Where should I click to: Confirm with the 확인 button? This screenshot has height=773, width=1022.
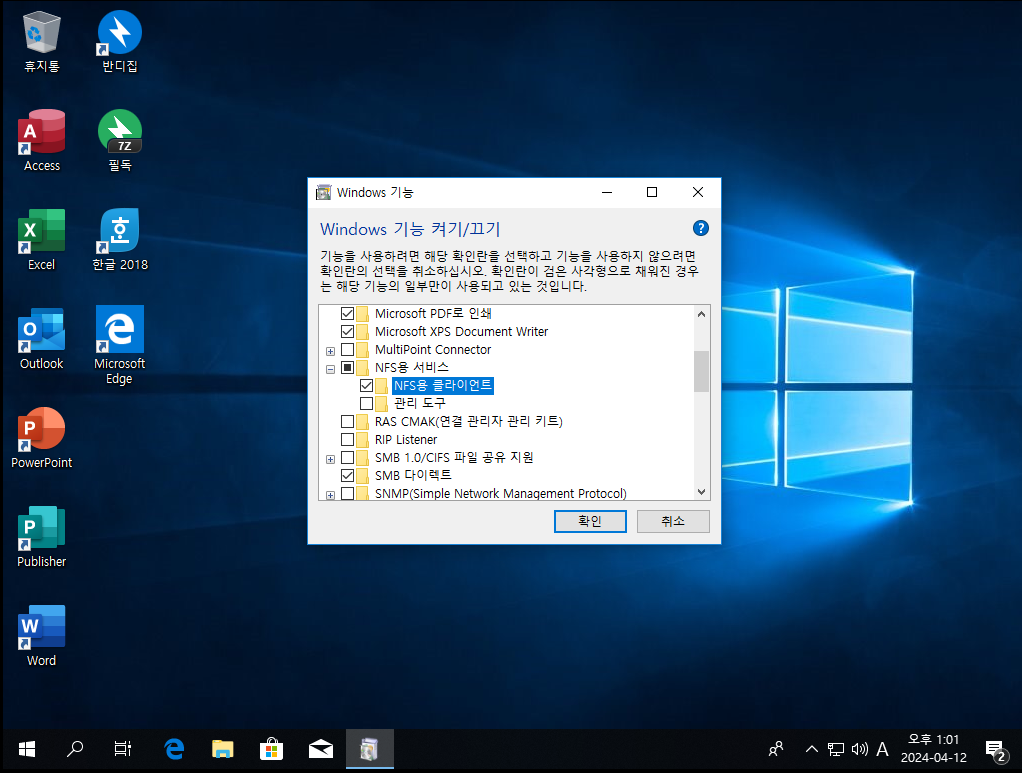coord(590,521)
